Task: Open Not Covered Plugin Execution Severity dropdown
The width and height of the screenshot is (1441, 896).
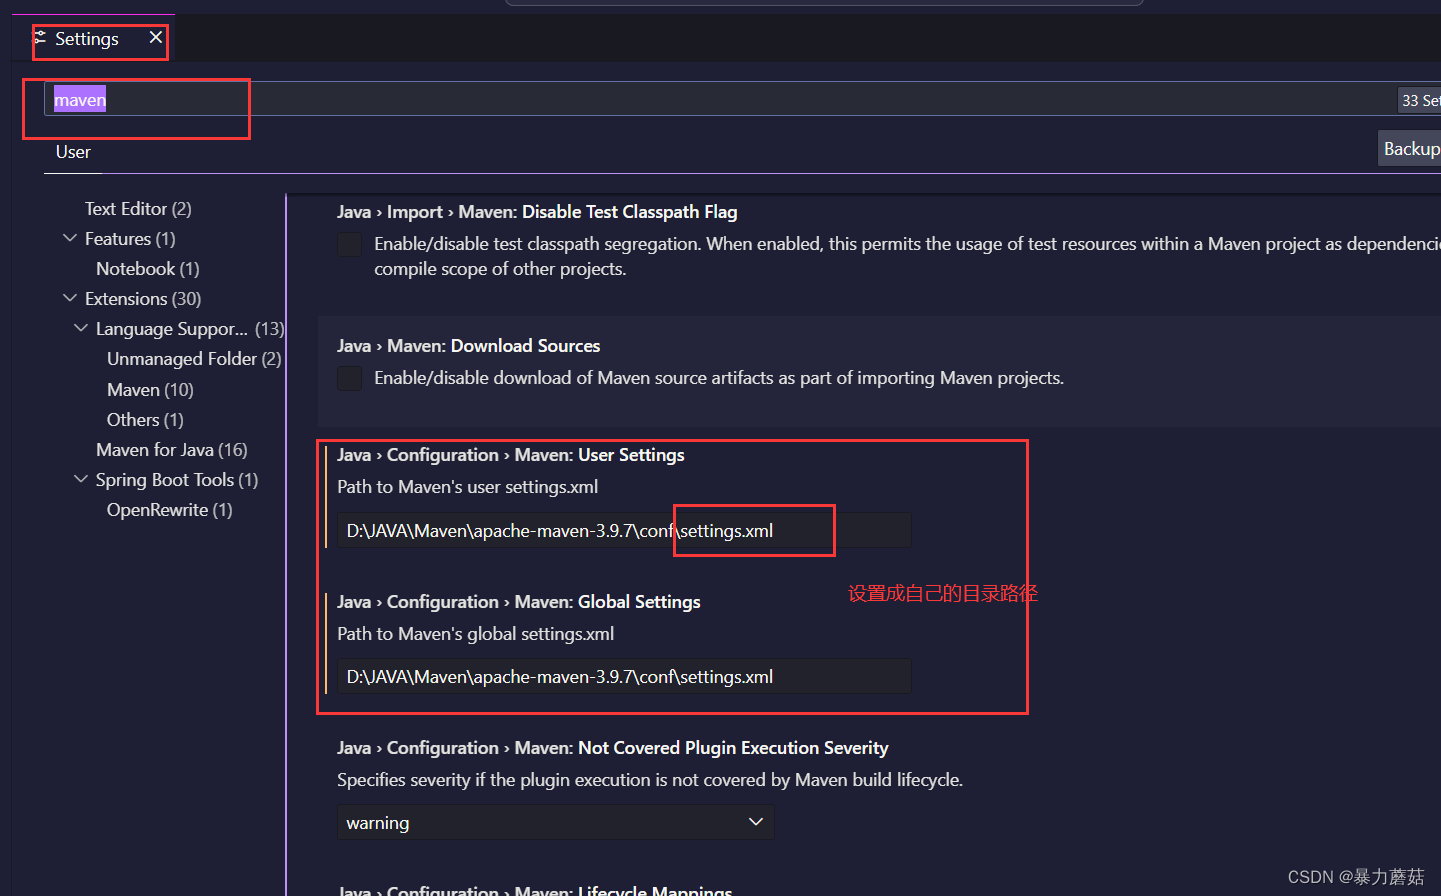Action: pyautogui.click(x=555, y=822)
